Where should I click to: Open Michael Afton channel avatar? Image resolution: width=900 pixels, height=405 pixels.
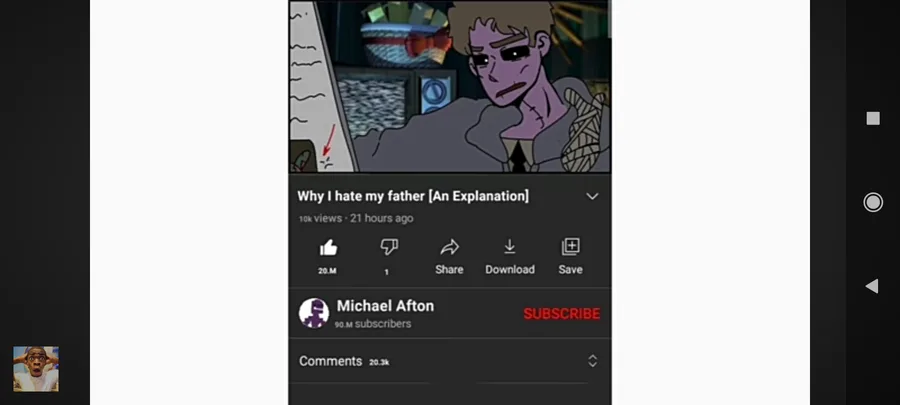(314, 313)
